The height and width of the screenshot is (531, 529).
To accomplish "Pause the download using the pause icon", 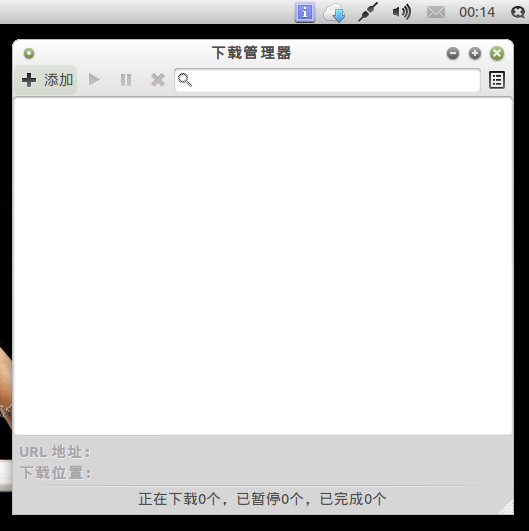I will tap(126, 80).
